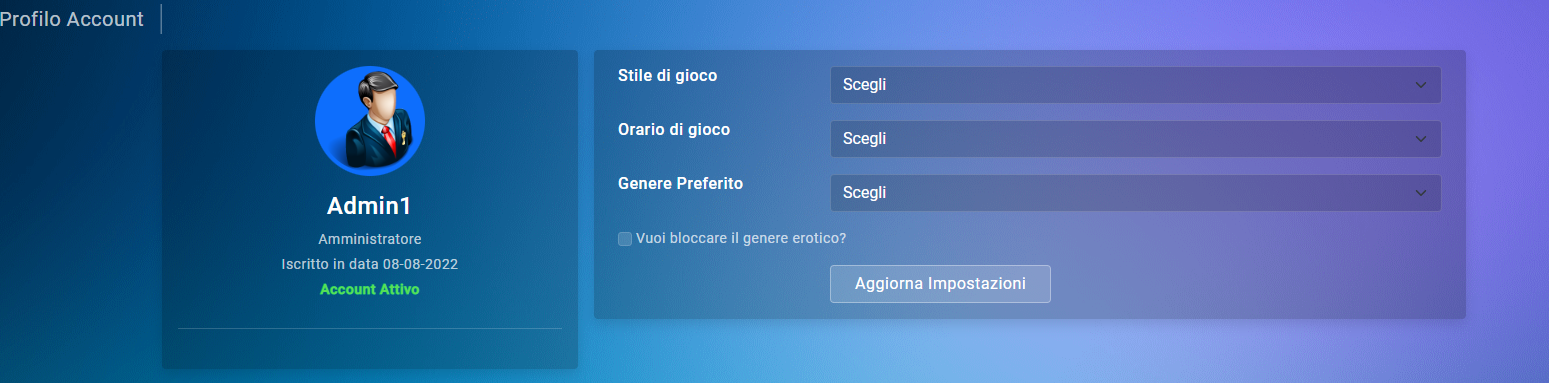Click the Amministratore role label

[x=370, y=239]
